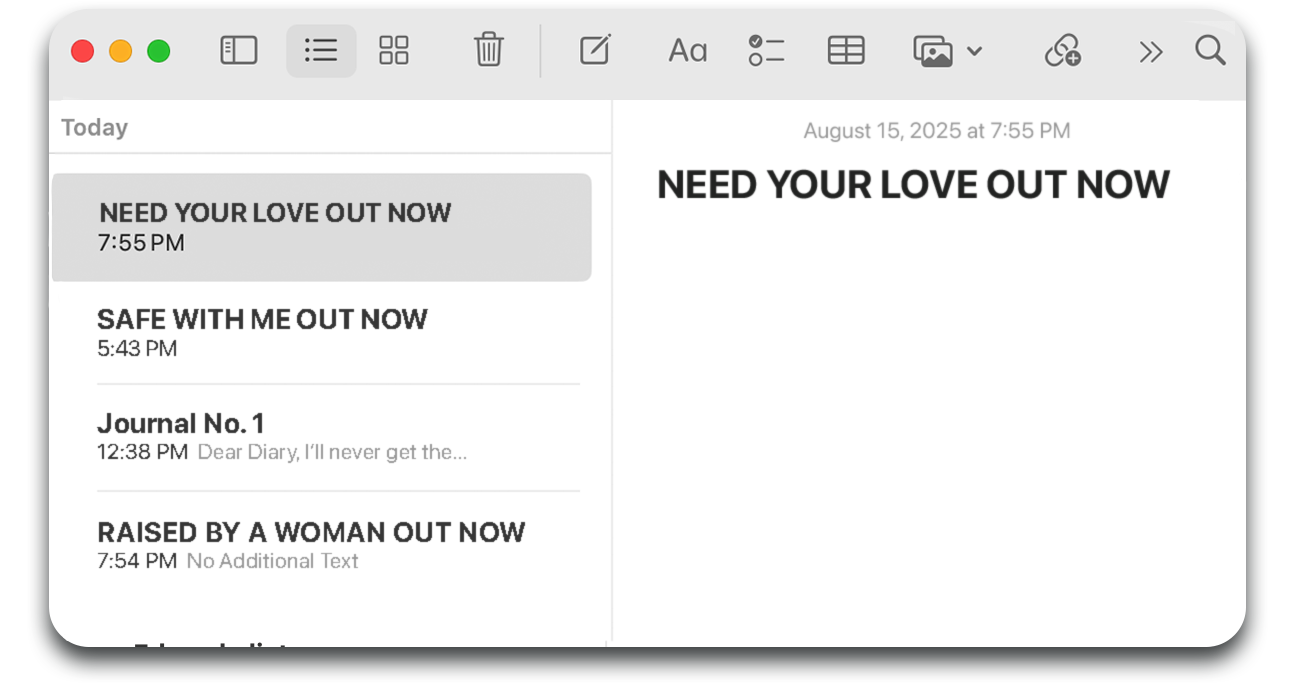Zoom the Notes window with green button
The image size is (1296, 692).
[159, 51]
